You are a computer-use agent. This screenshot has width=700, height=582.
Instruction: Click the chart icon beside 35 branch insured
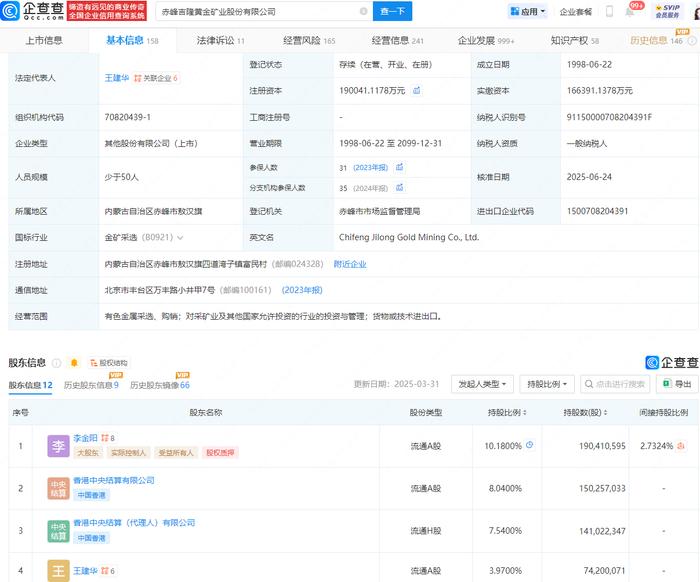coord(400,187)
